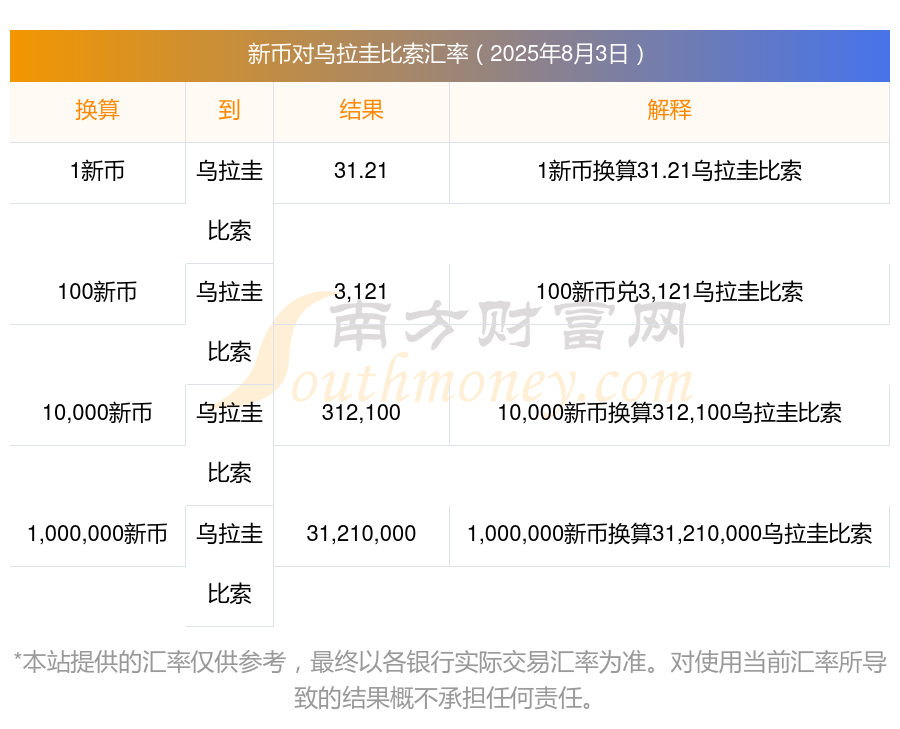Select the 结果 column header
The width and height of the screenshot is (900, 729).
click(x=361, y=110)
